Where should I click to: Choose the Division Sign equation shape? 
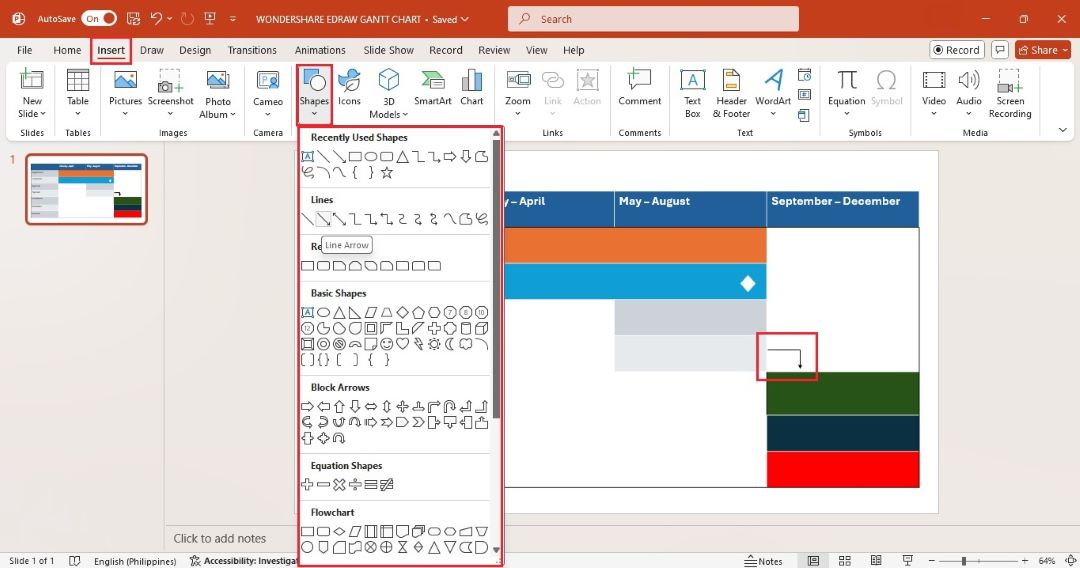pyautogui.click(x=355, y=485)
